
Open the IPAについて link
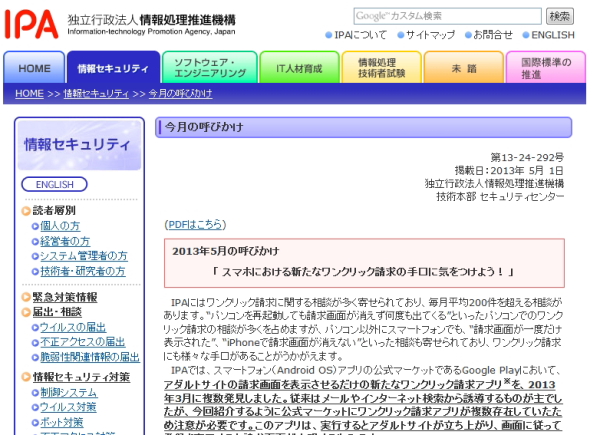361,35
